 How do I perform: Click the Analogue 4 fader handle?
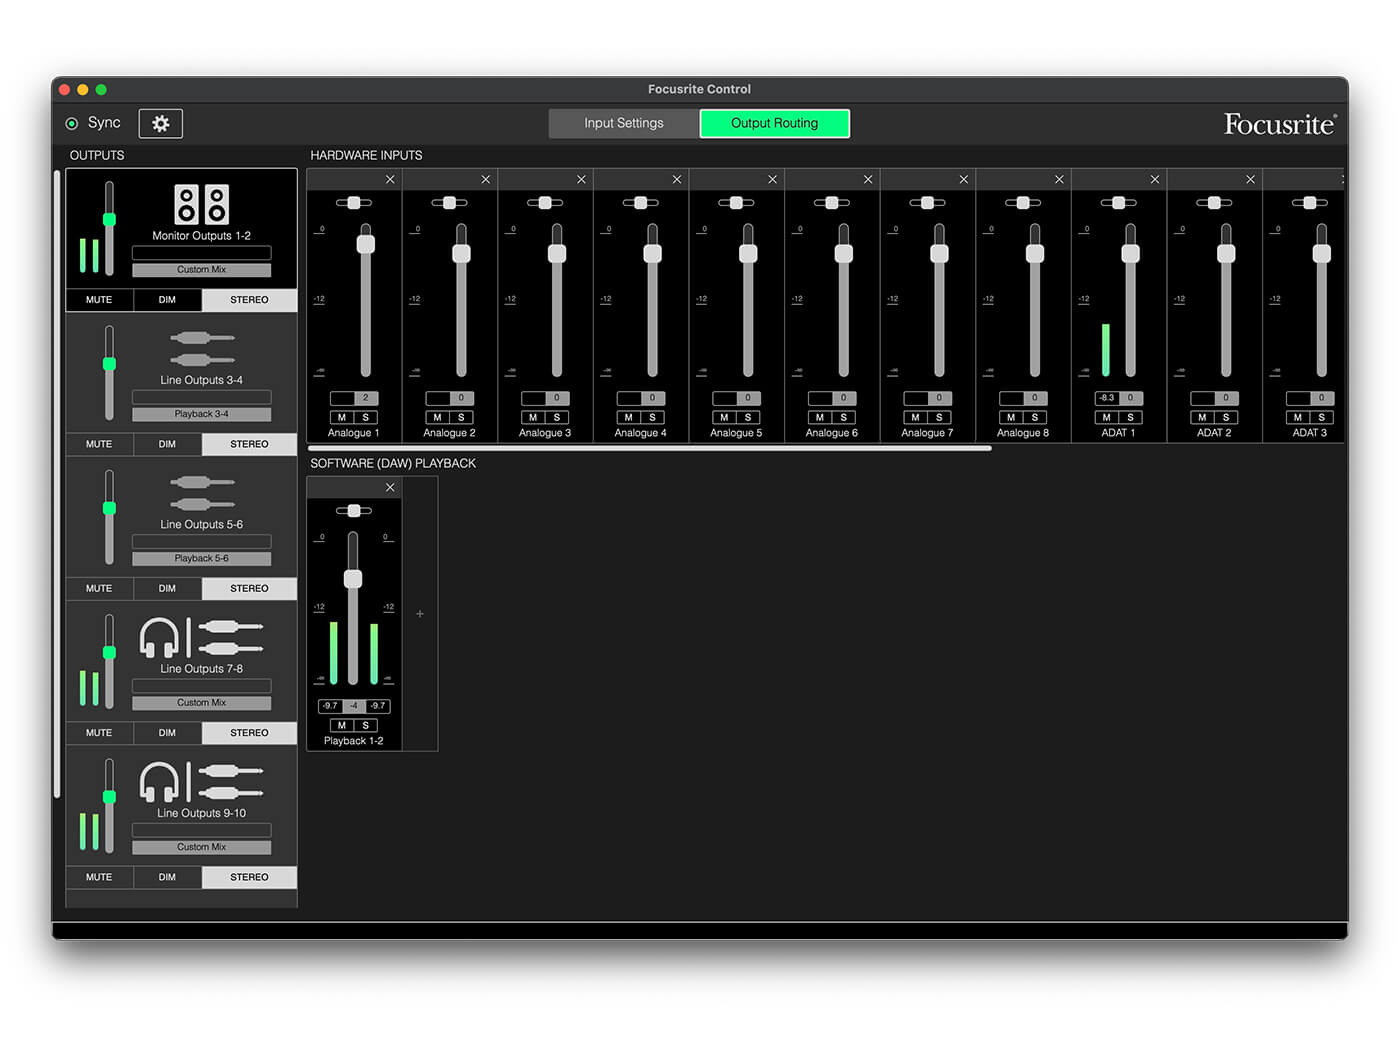tap(652, 253)
